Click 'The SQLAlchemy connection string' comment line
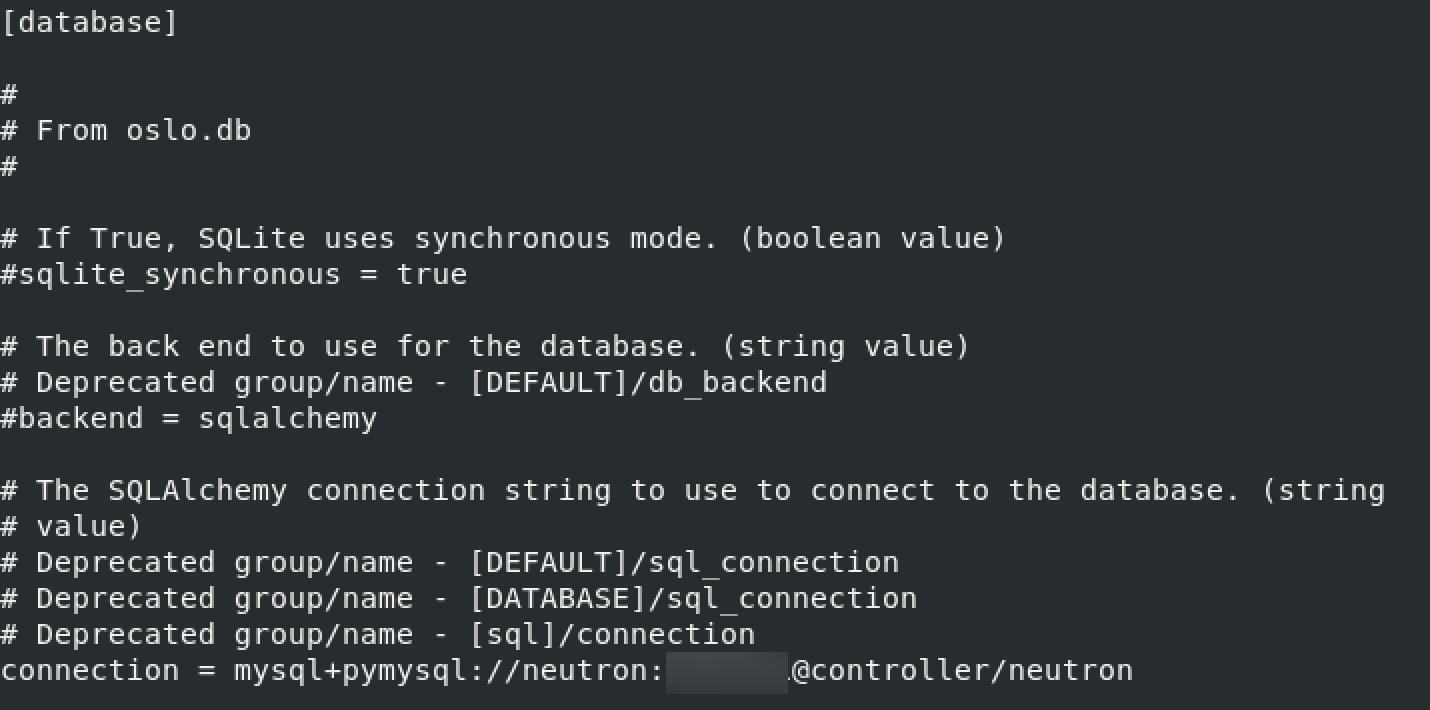The width and height of the screenshot is (1430, 710). pyautogui.click(x=693, y=490)
